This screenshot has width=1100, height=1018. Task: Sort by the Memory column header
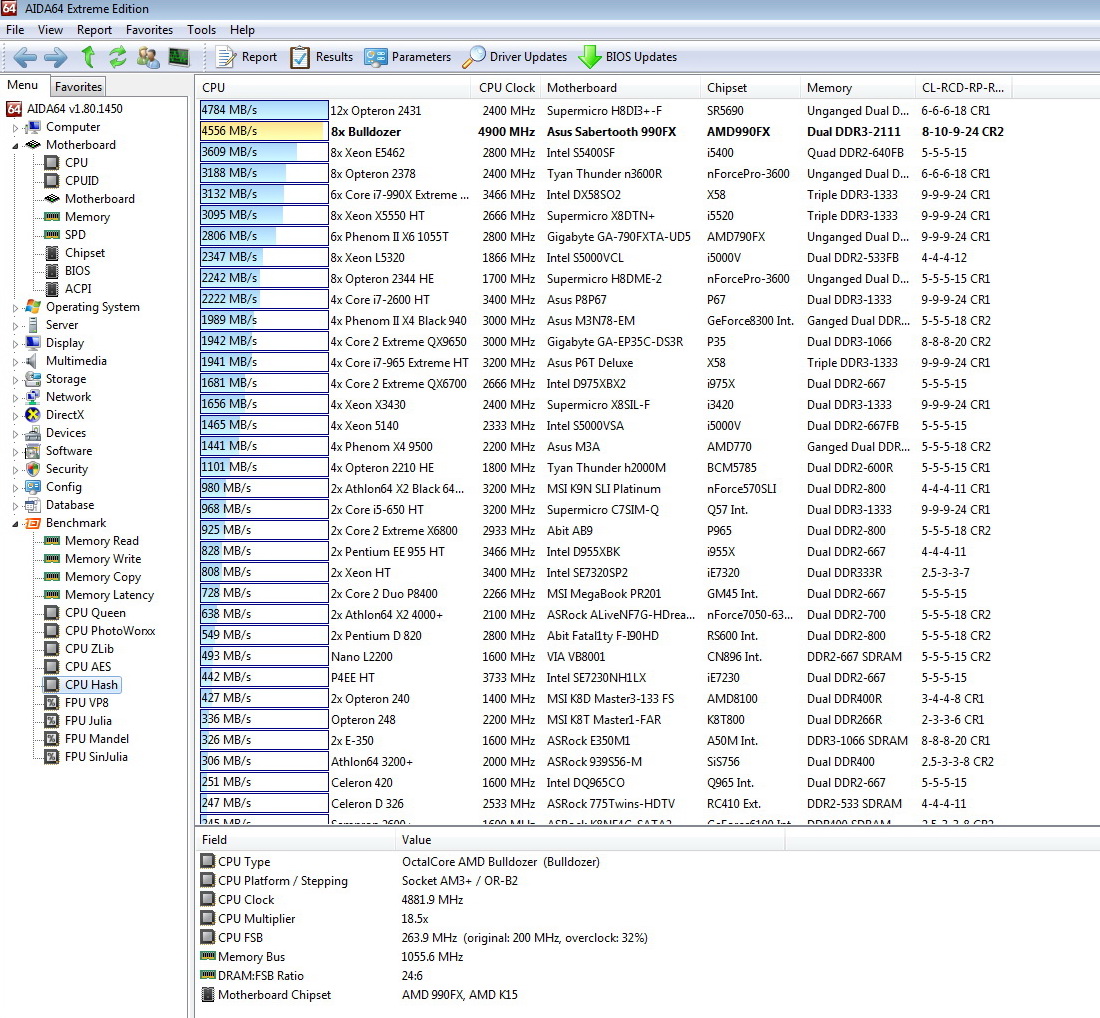(858, 88)
